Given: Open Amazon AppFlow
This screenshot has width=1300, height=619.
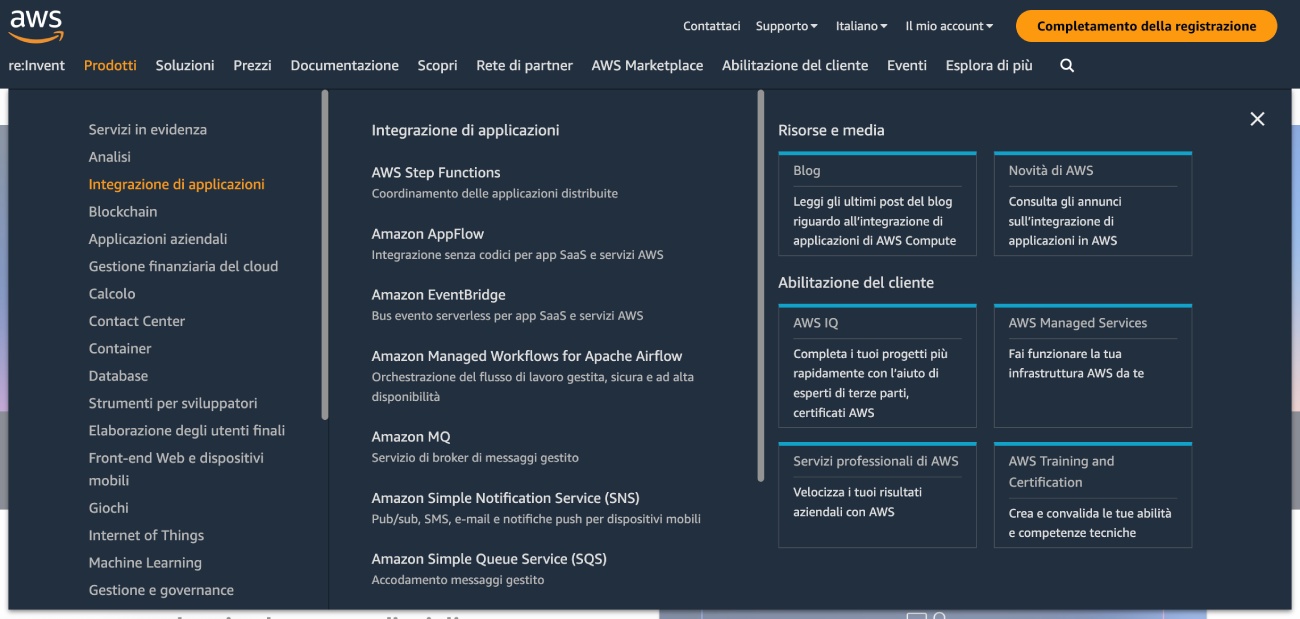Looking at the screenshot, I should pyautogui.click(x=428, y=234).
